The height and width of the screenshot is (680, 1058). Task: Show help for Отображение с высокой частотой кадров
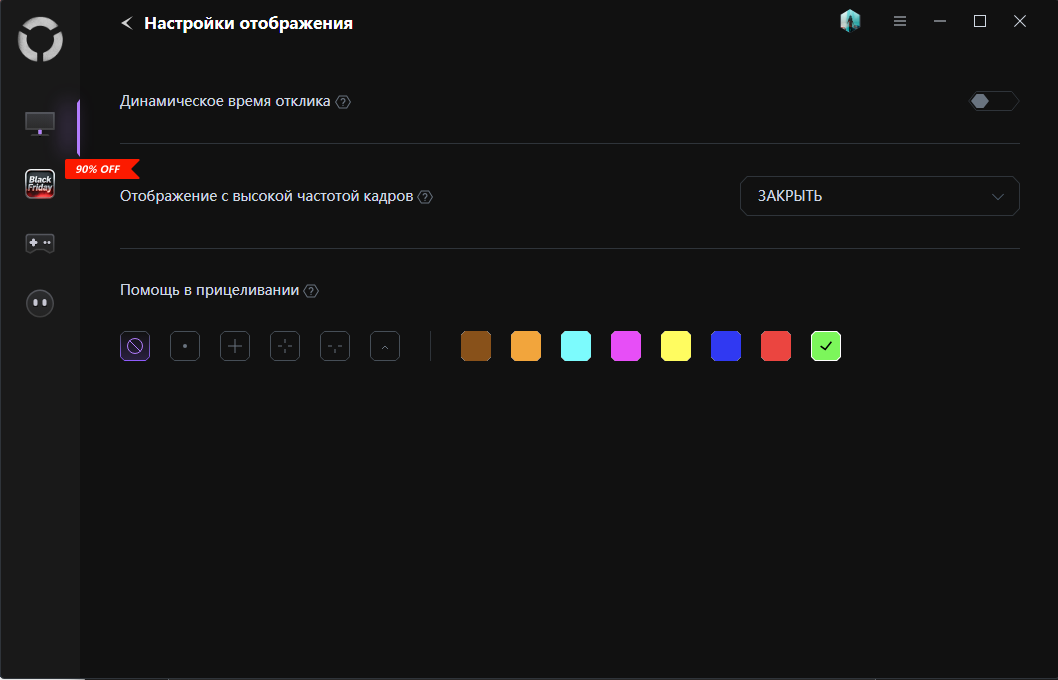425,197
